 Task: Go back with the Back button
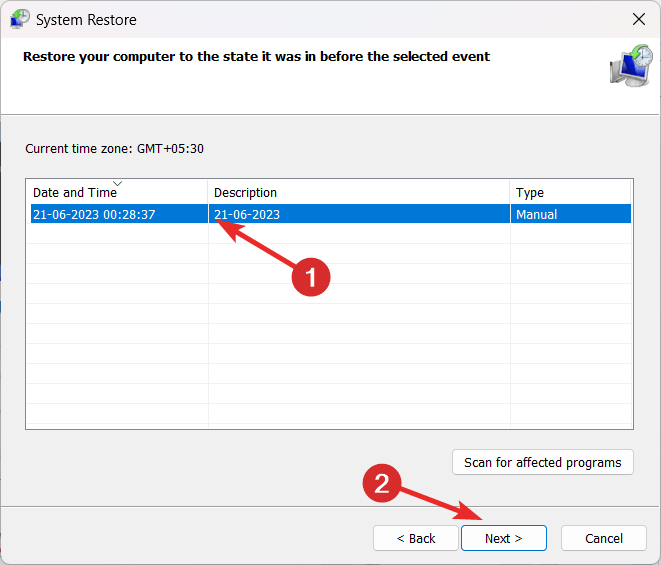(415, 538)
